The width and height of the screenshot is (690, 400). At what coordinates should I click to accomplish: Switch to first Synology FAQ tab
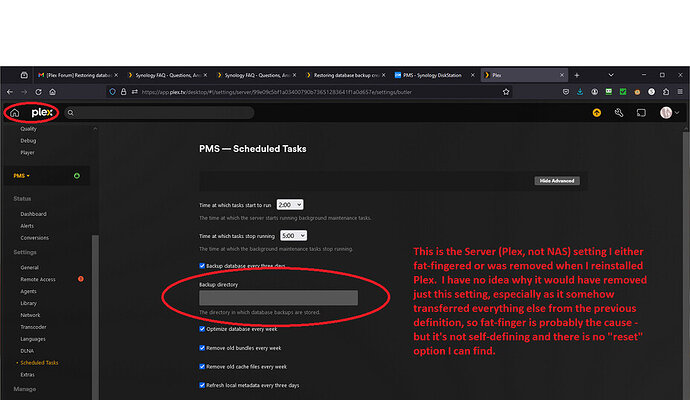pyautogui.click(x=168, y=75)
